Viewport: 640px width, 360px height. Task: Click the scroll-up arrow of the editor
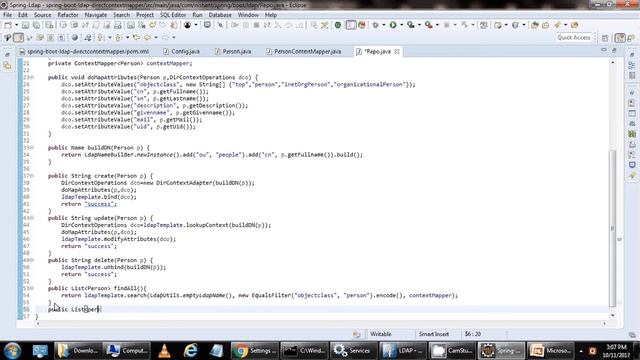point(612,62)
